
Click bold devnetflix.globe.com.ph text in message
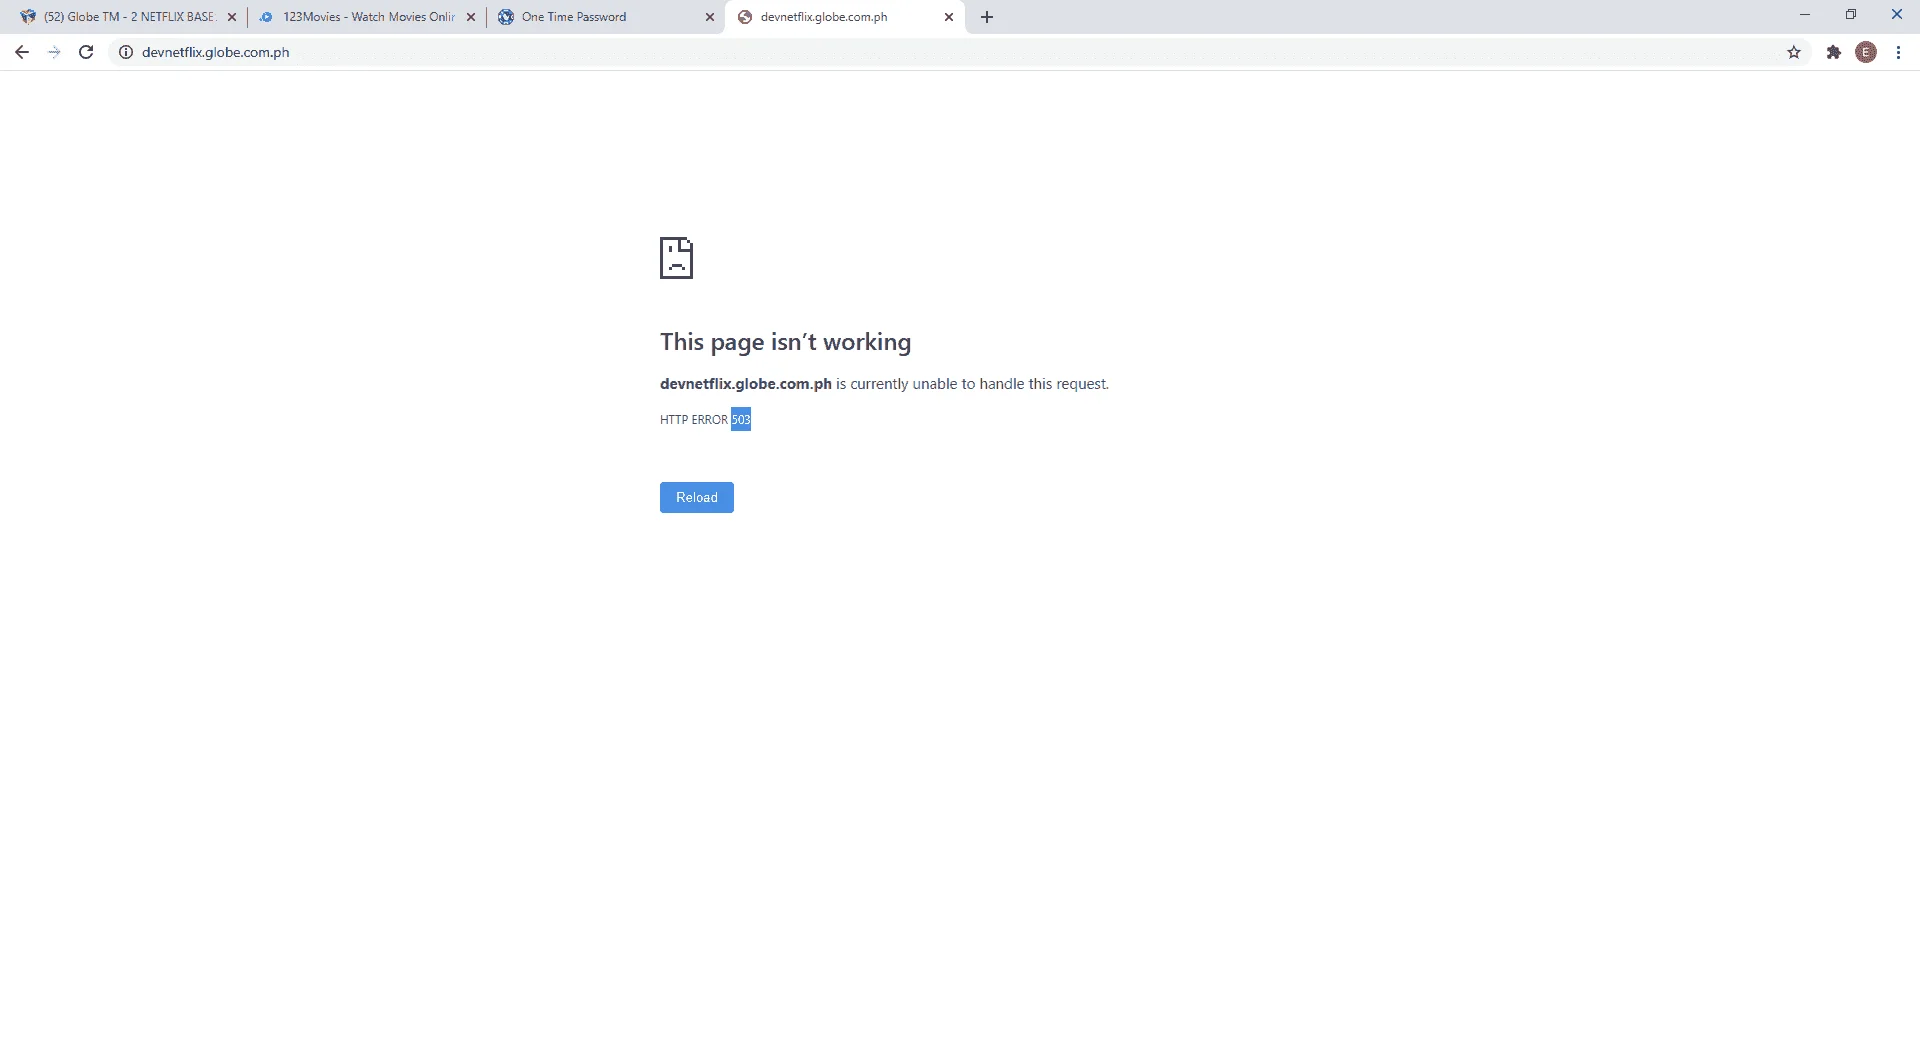point(746,384)
